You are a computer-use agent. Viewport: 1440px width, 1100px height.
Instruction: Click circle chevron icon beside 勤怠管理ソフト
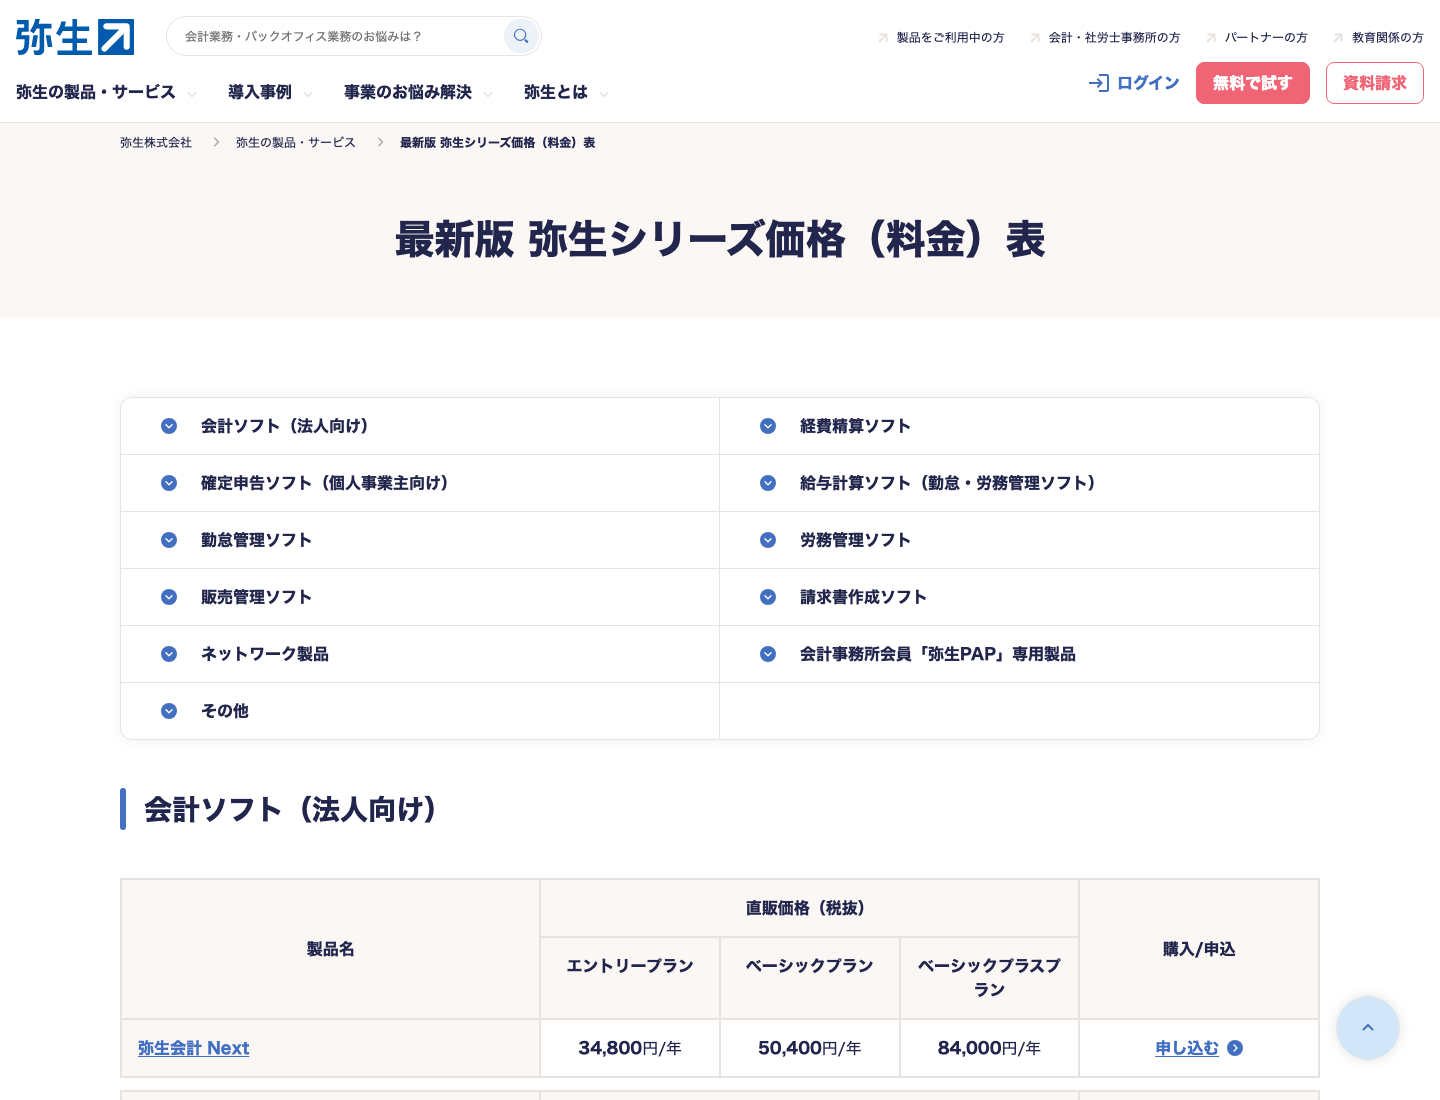pos(169,540)
